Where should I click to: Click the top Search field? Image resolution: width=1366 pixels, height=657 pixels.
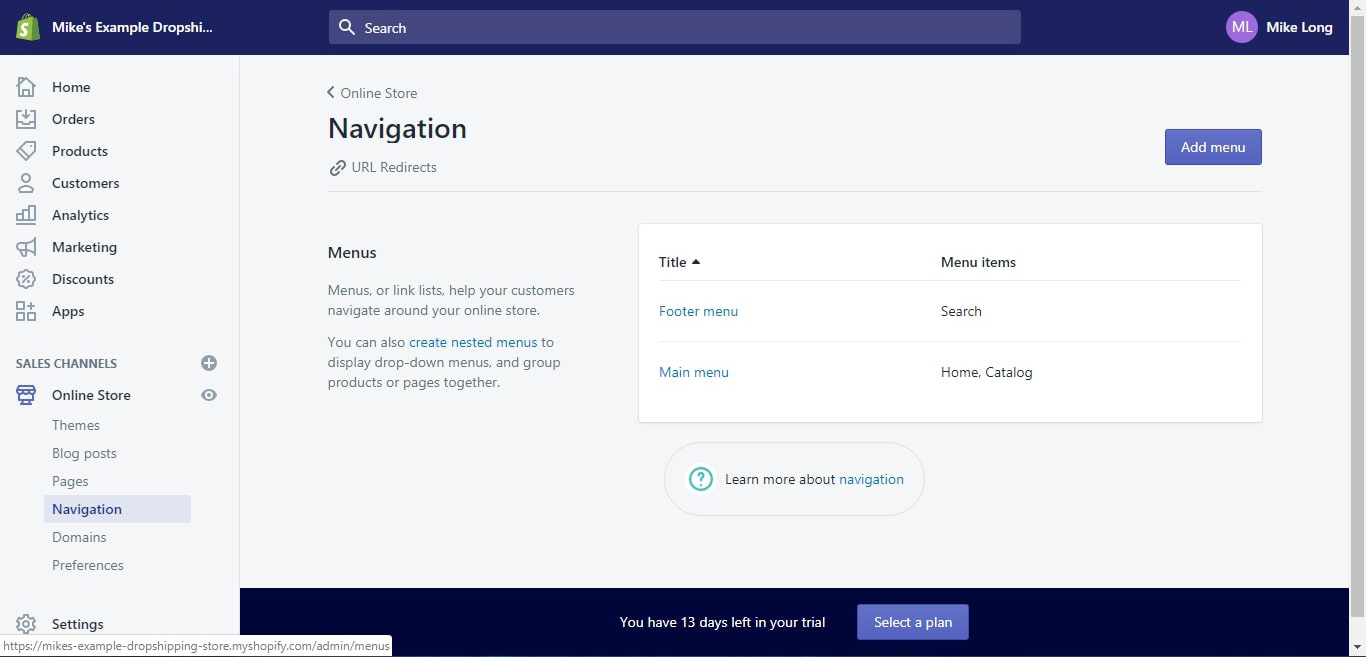(x=675, y=28)
